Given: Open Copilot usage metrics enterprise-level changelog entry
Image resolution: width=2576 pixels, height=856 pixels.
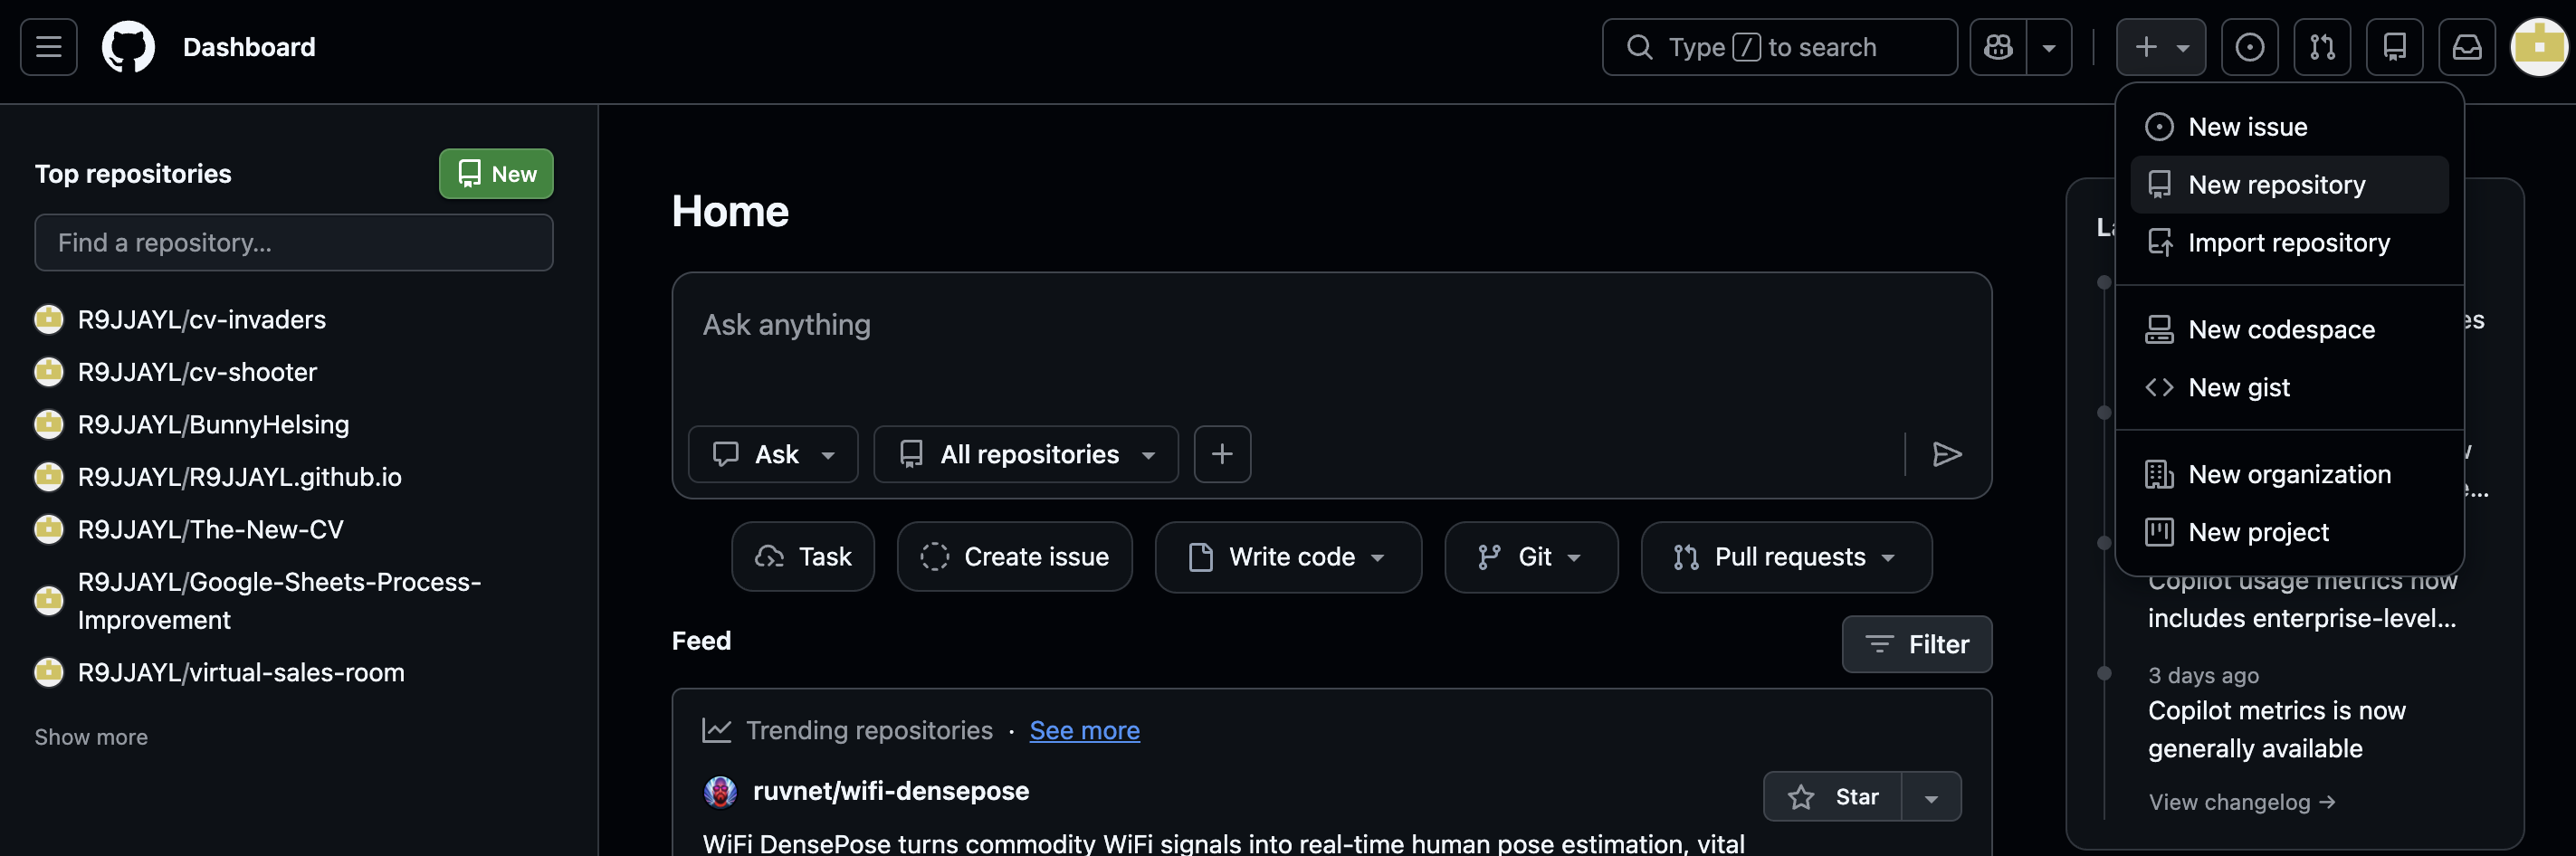Looking at the screenshot, I should click(2301, 600).
